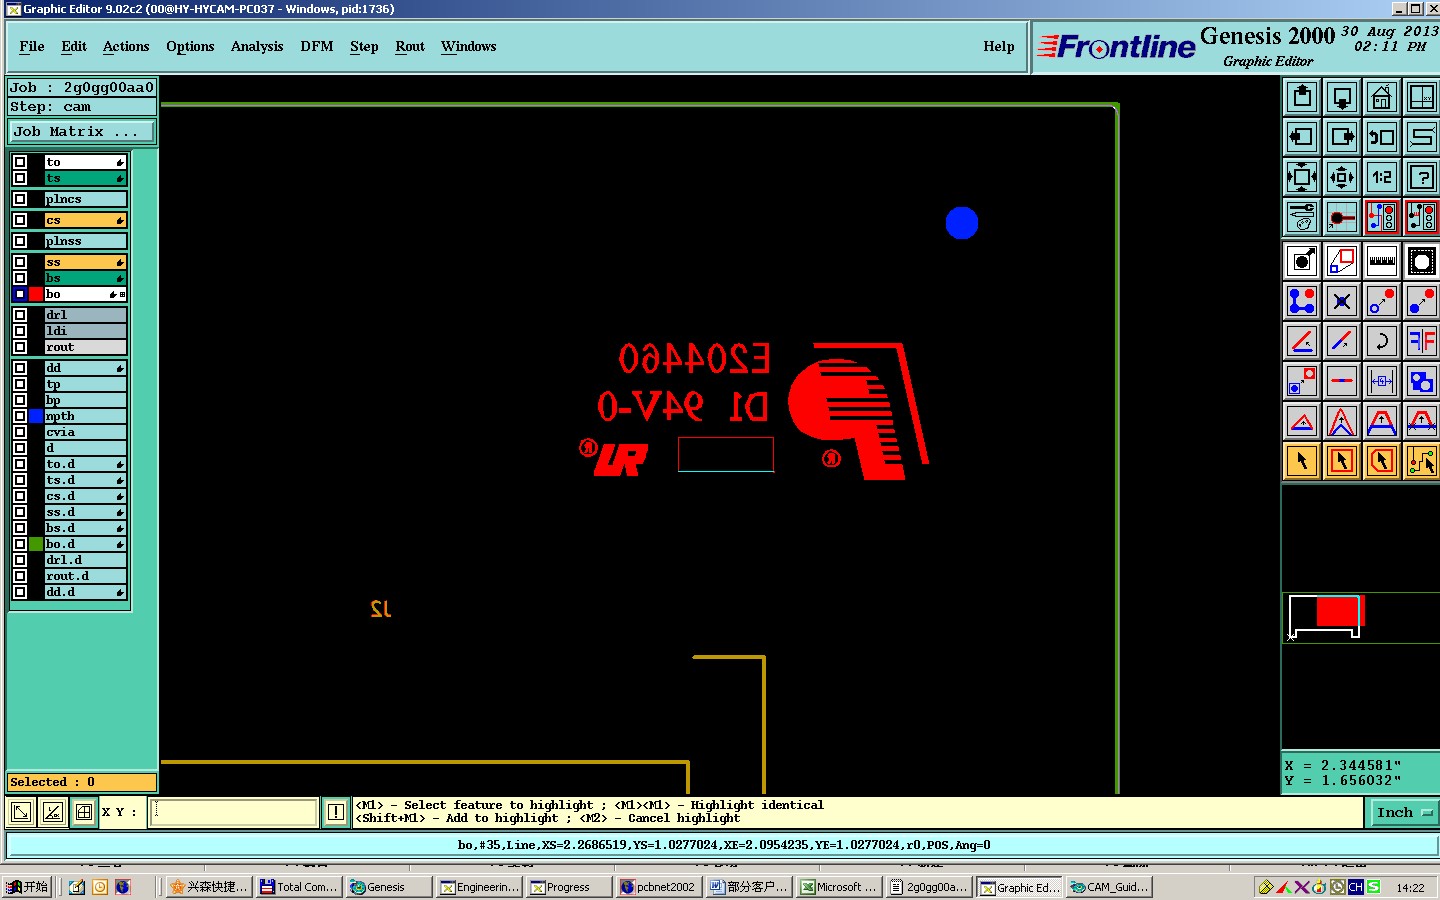Select the ts layer name

(x=85, y=178)
